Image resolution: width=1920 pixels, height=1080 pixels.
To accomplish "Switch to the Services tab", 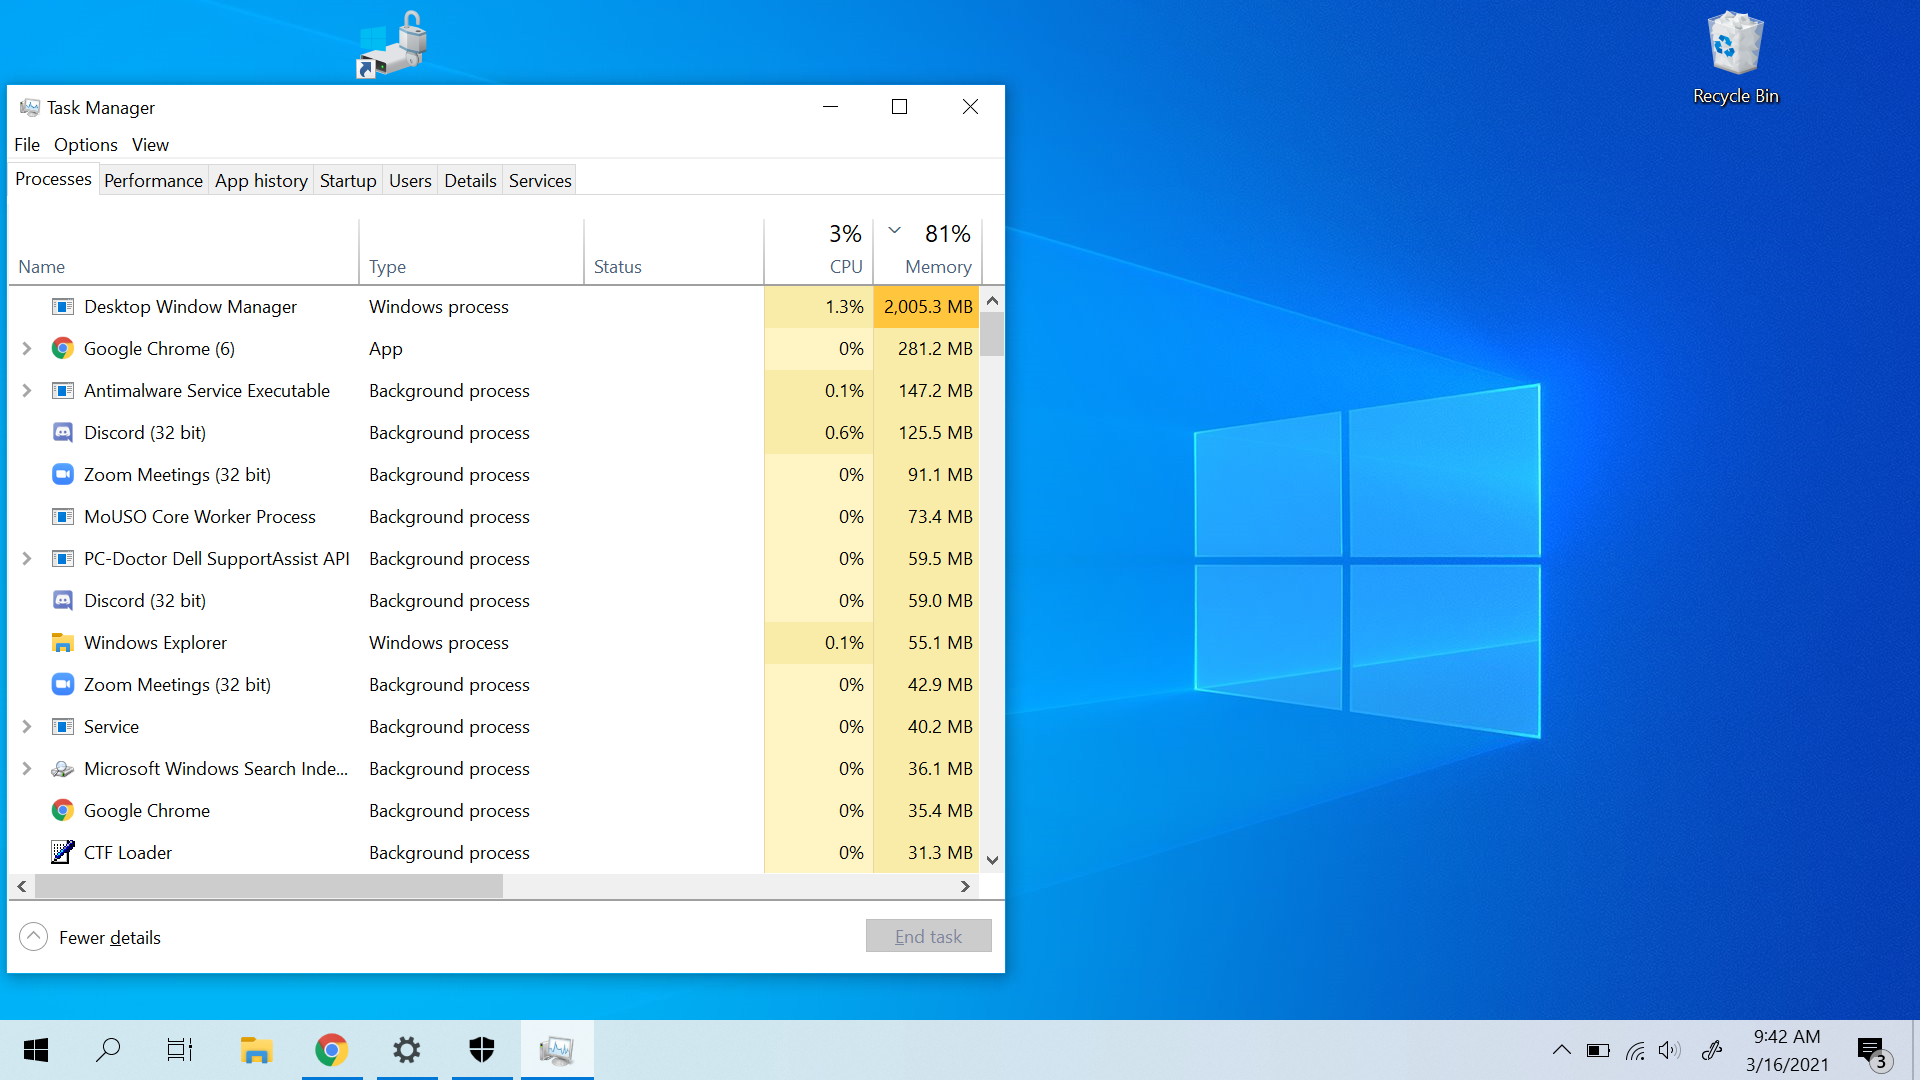I will 540,181.
